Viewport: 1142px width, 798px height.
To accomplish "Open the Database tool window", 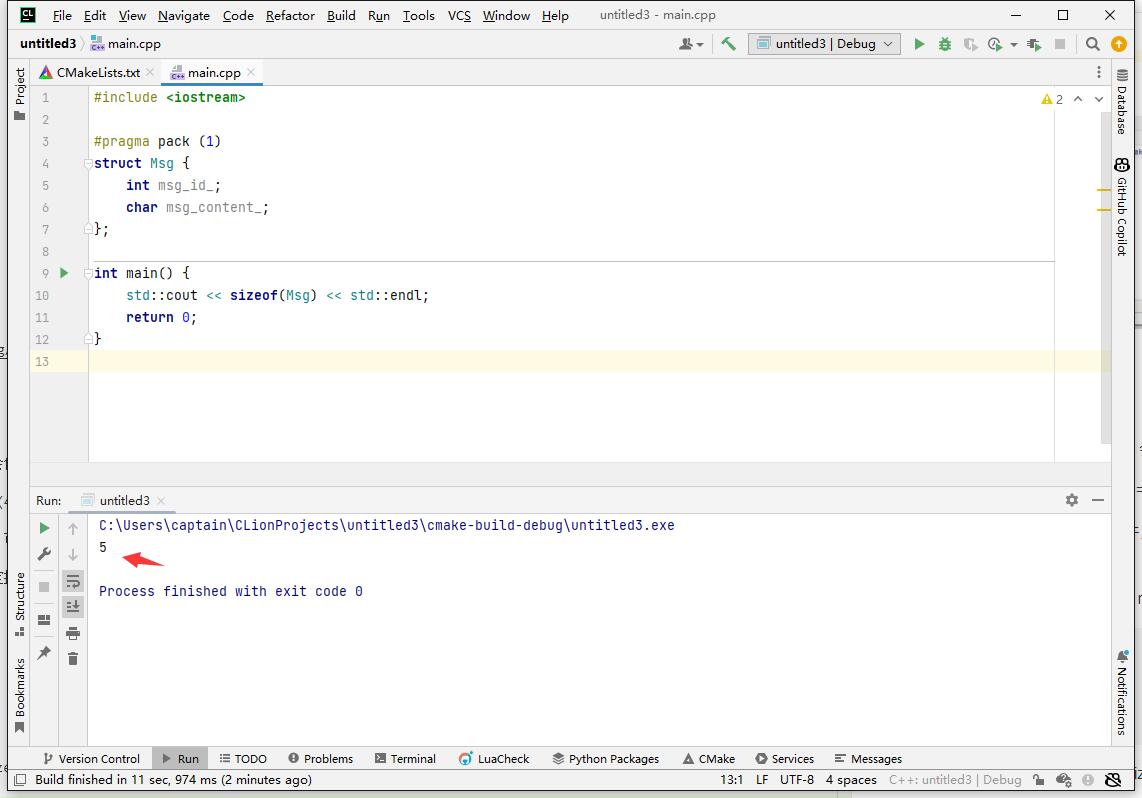I will 1122,101.
